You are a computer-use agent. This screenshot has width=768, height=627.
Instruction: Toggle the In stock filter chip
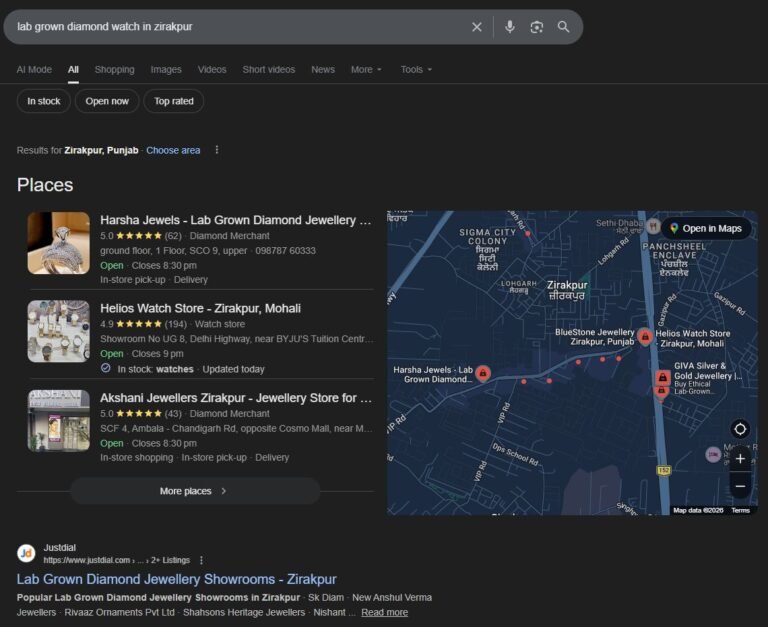(44, 101)
